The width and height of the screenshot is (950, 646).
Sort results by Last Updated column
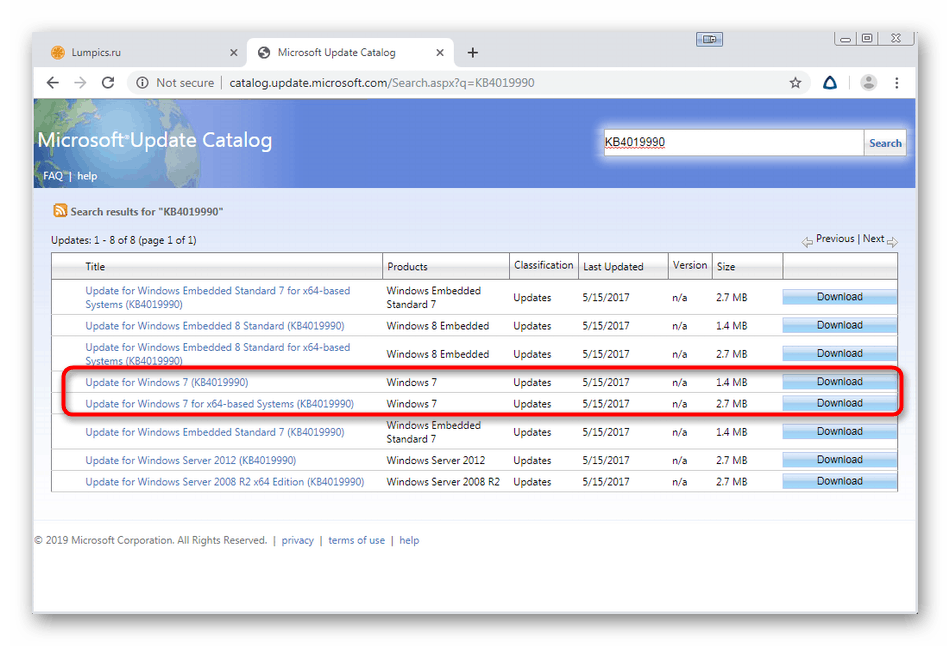[x=613, y=267]
